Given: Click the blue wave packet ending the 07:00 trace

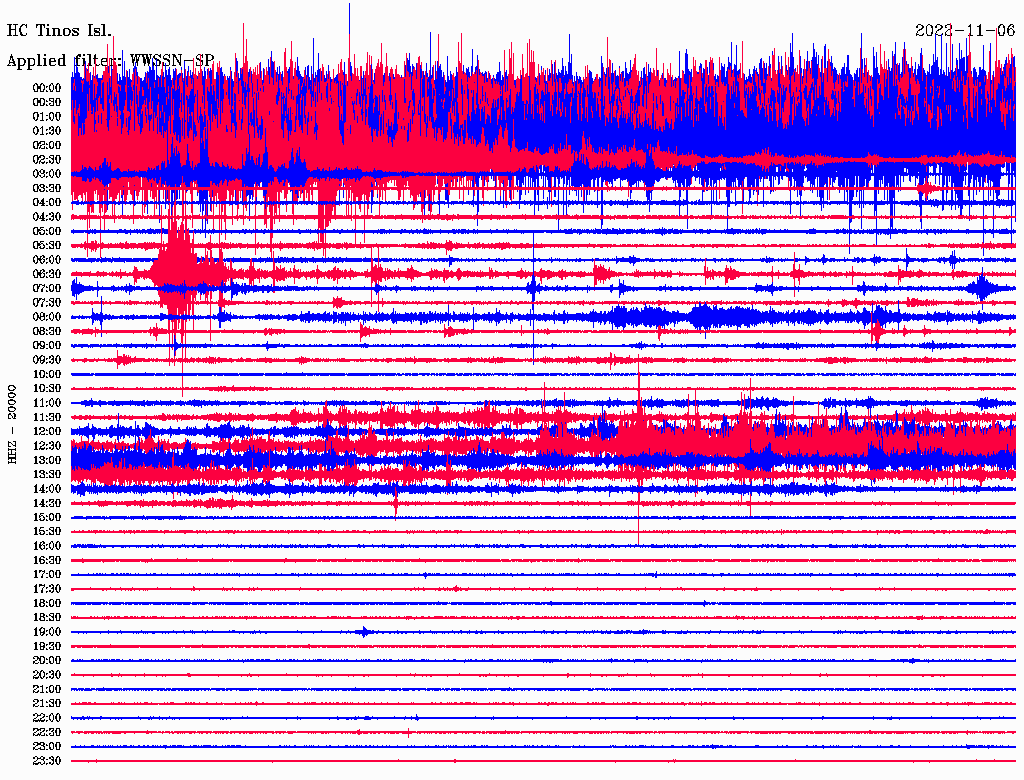Looking at the screenshot, I should [x=981, y=288].
